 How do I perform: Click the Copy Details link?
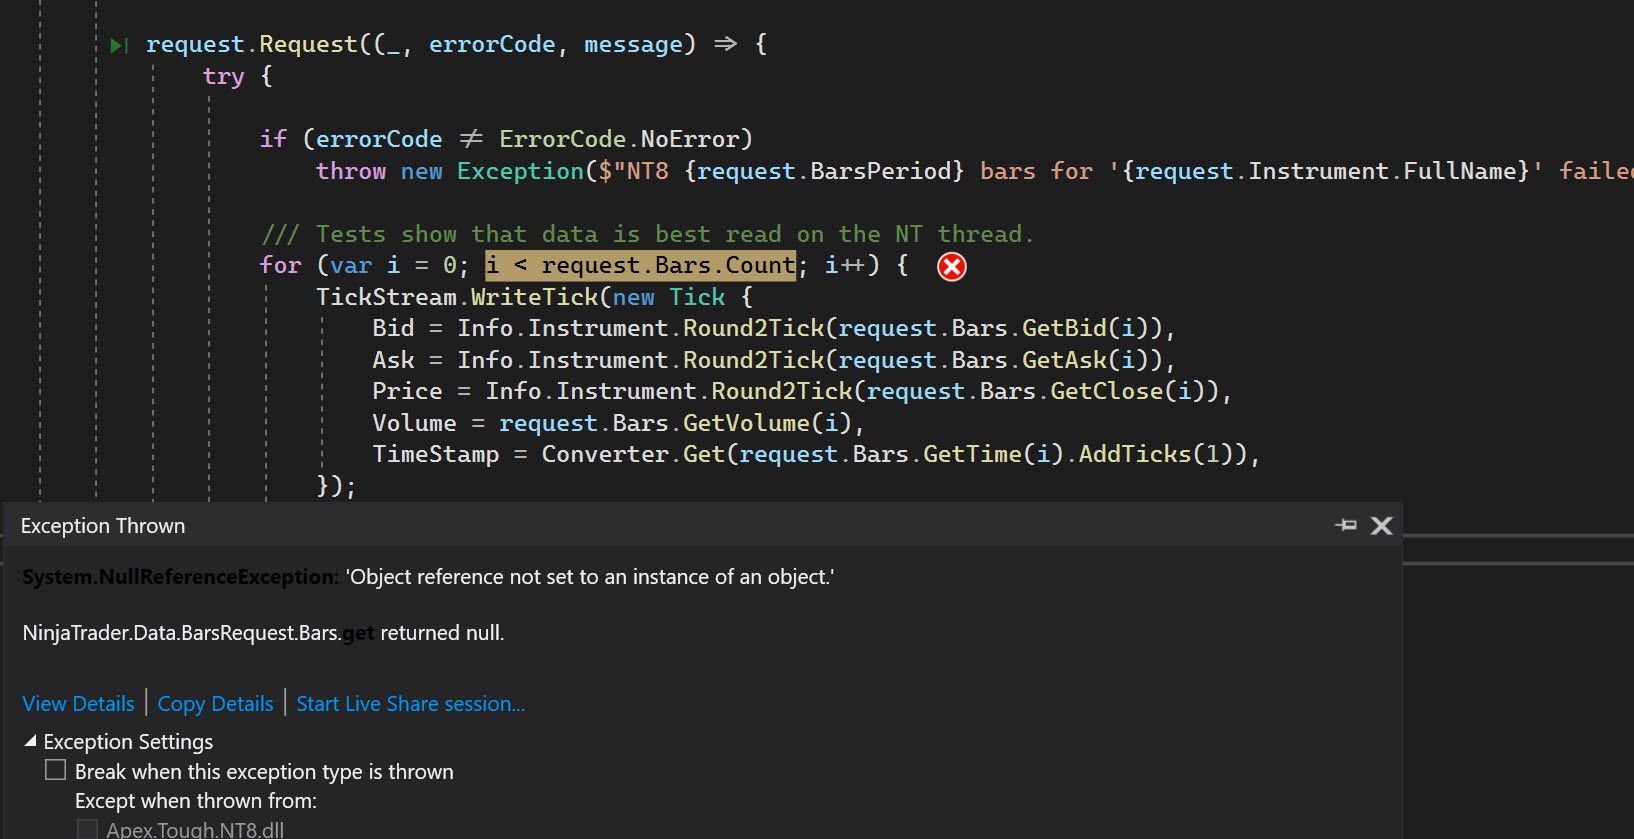tap(215, 704)
